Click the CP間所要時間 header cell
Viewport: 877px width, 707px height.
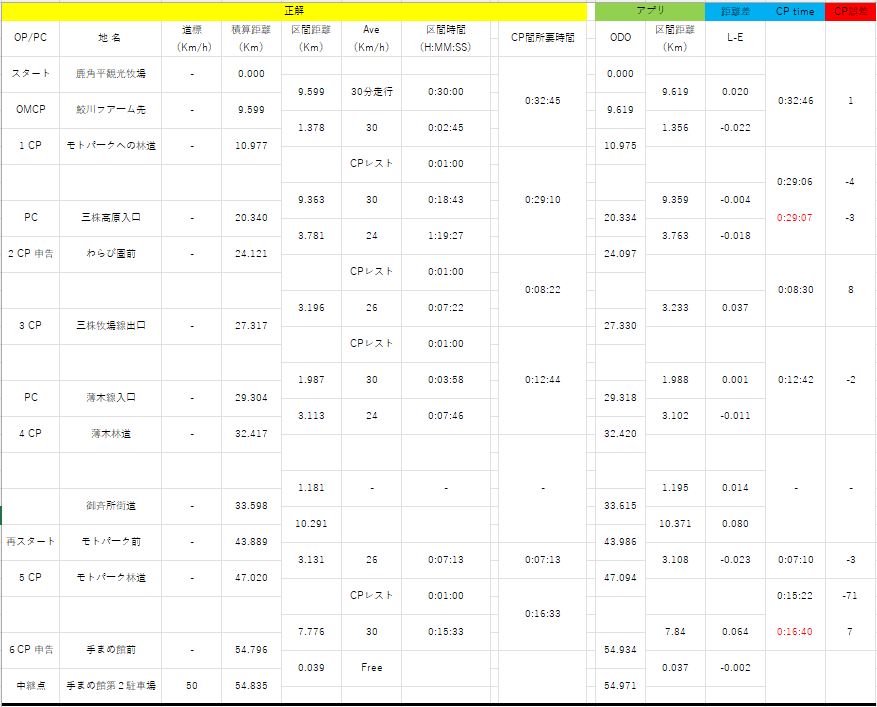pos(543,38)
